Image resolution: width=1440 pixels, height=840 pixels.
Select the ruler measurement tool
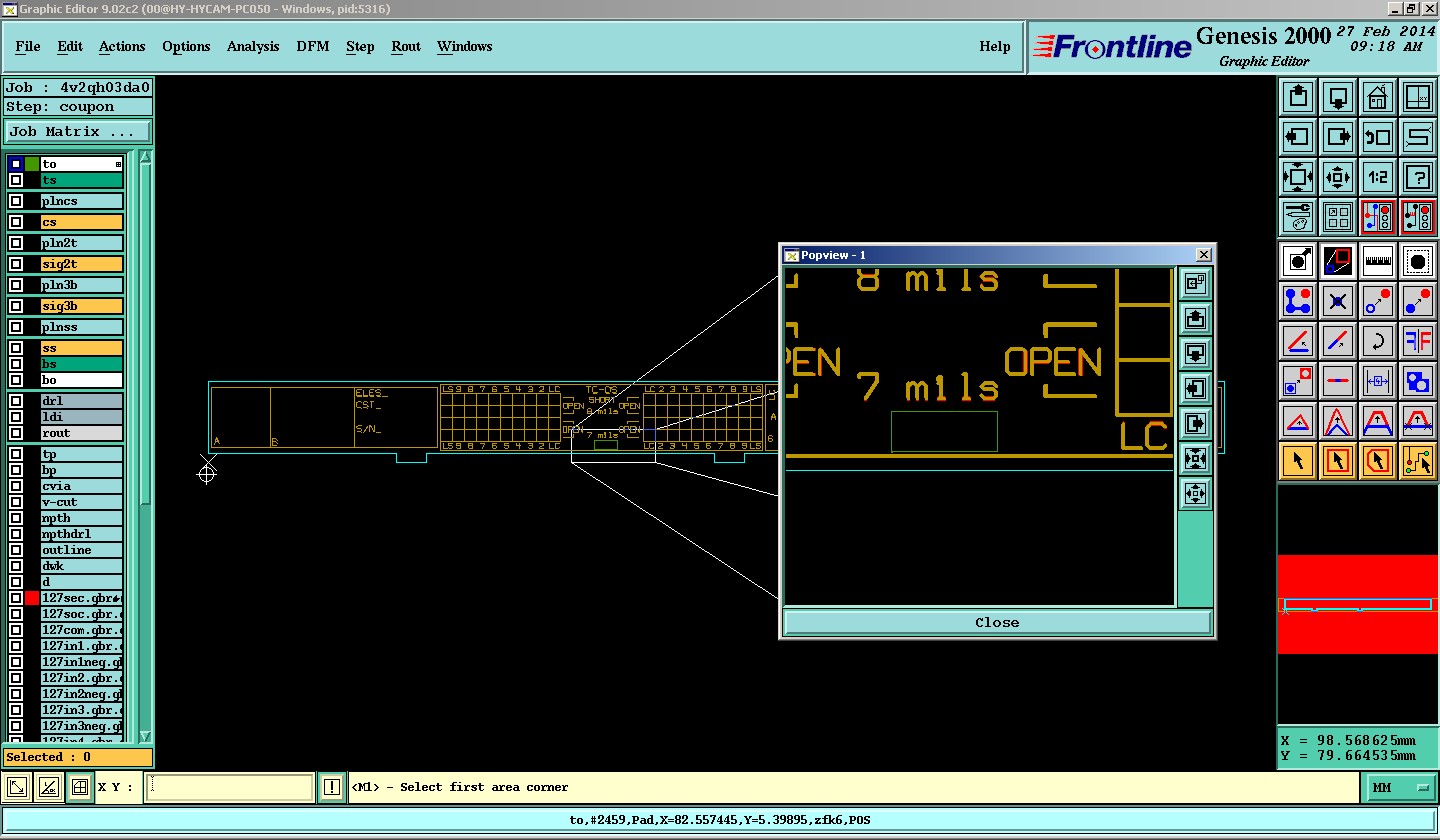[1377, 261]
